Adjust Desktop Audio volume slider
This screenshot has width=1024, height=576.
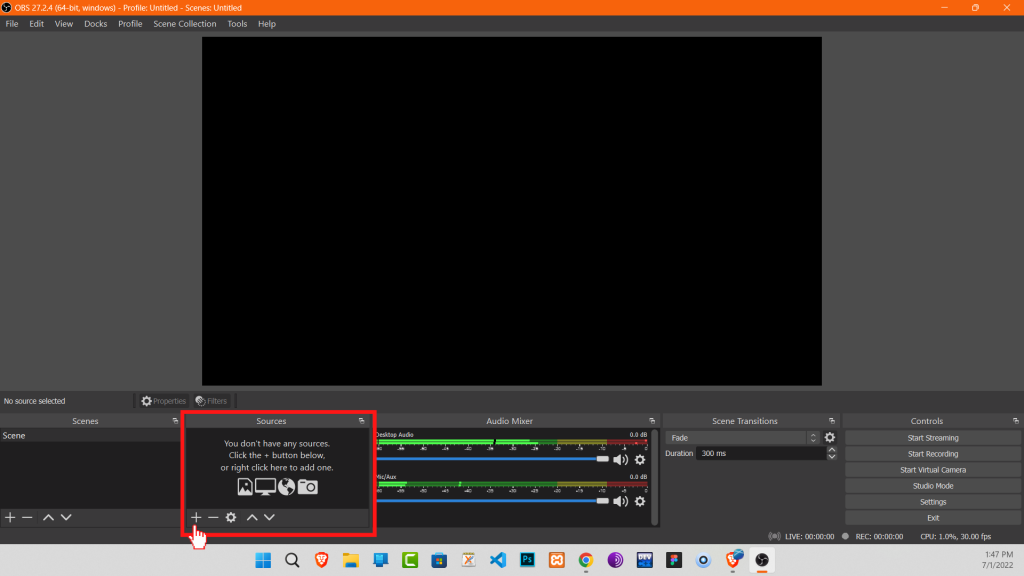[603, 459]
